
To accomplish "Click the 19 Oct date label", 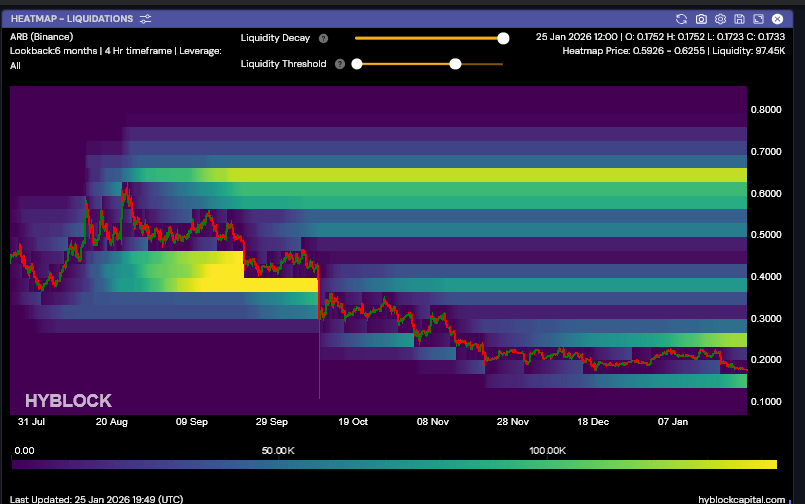I will coord(353,422).
